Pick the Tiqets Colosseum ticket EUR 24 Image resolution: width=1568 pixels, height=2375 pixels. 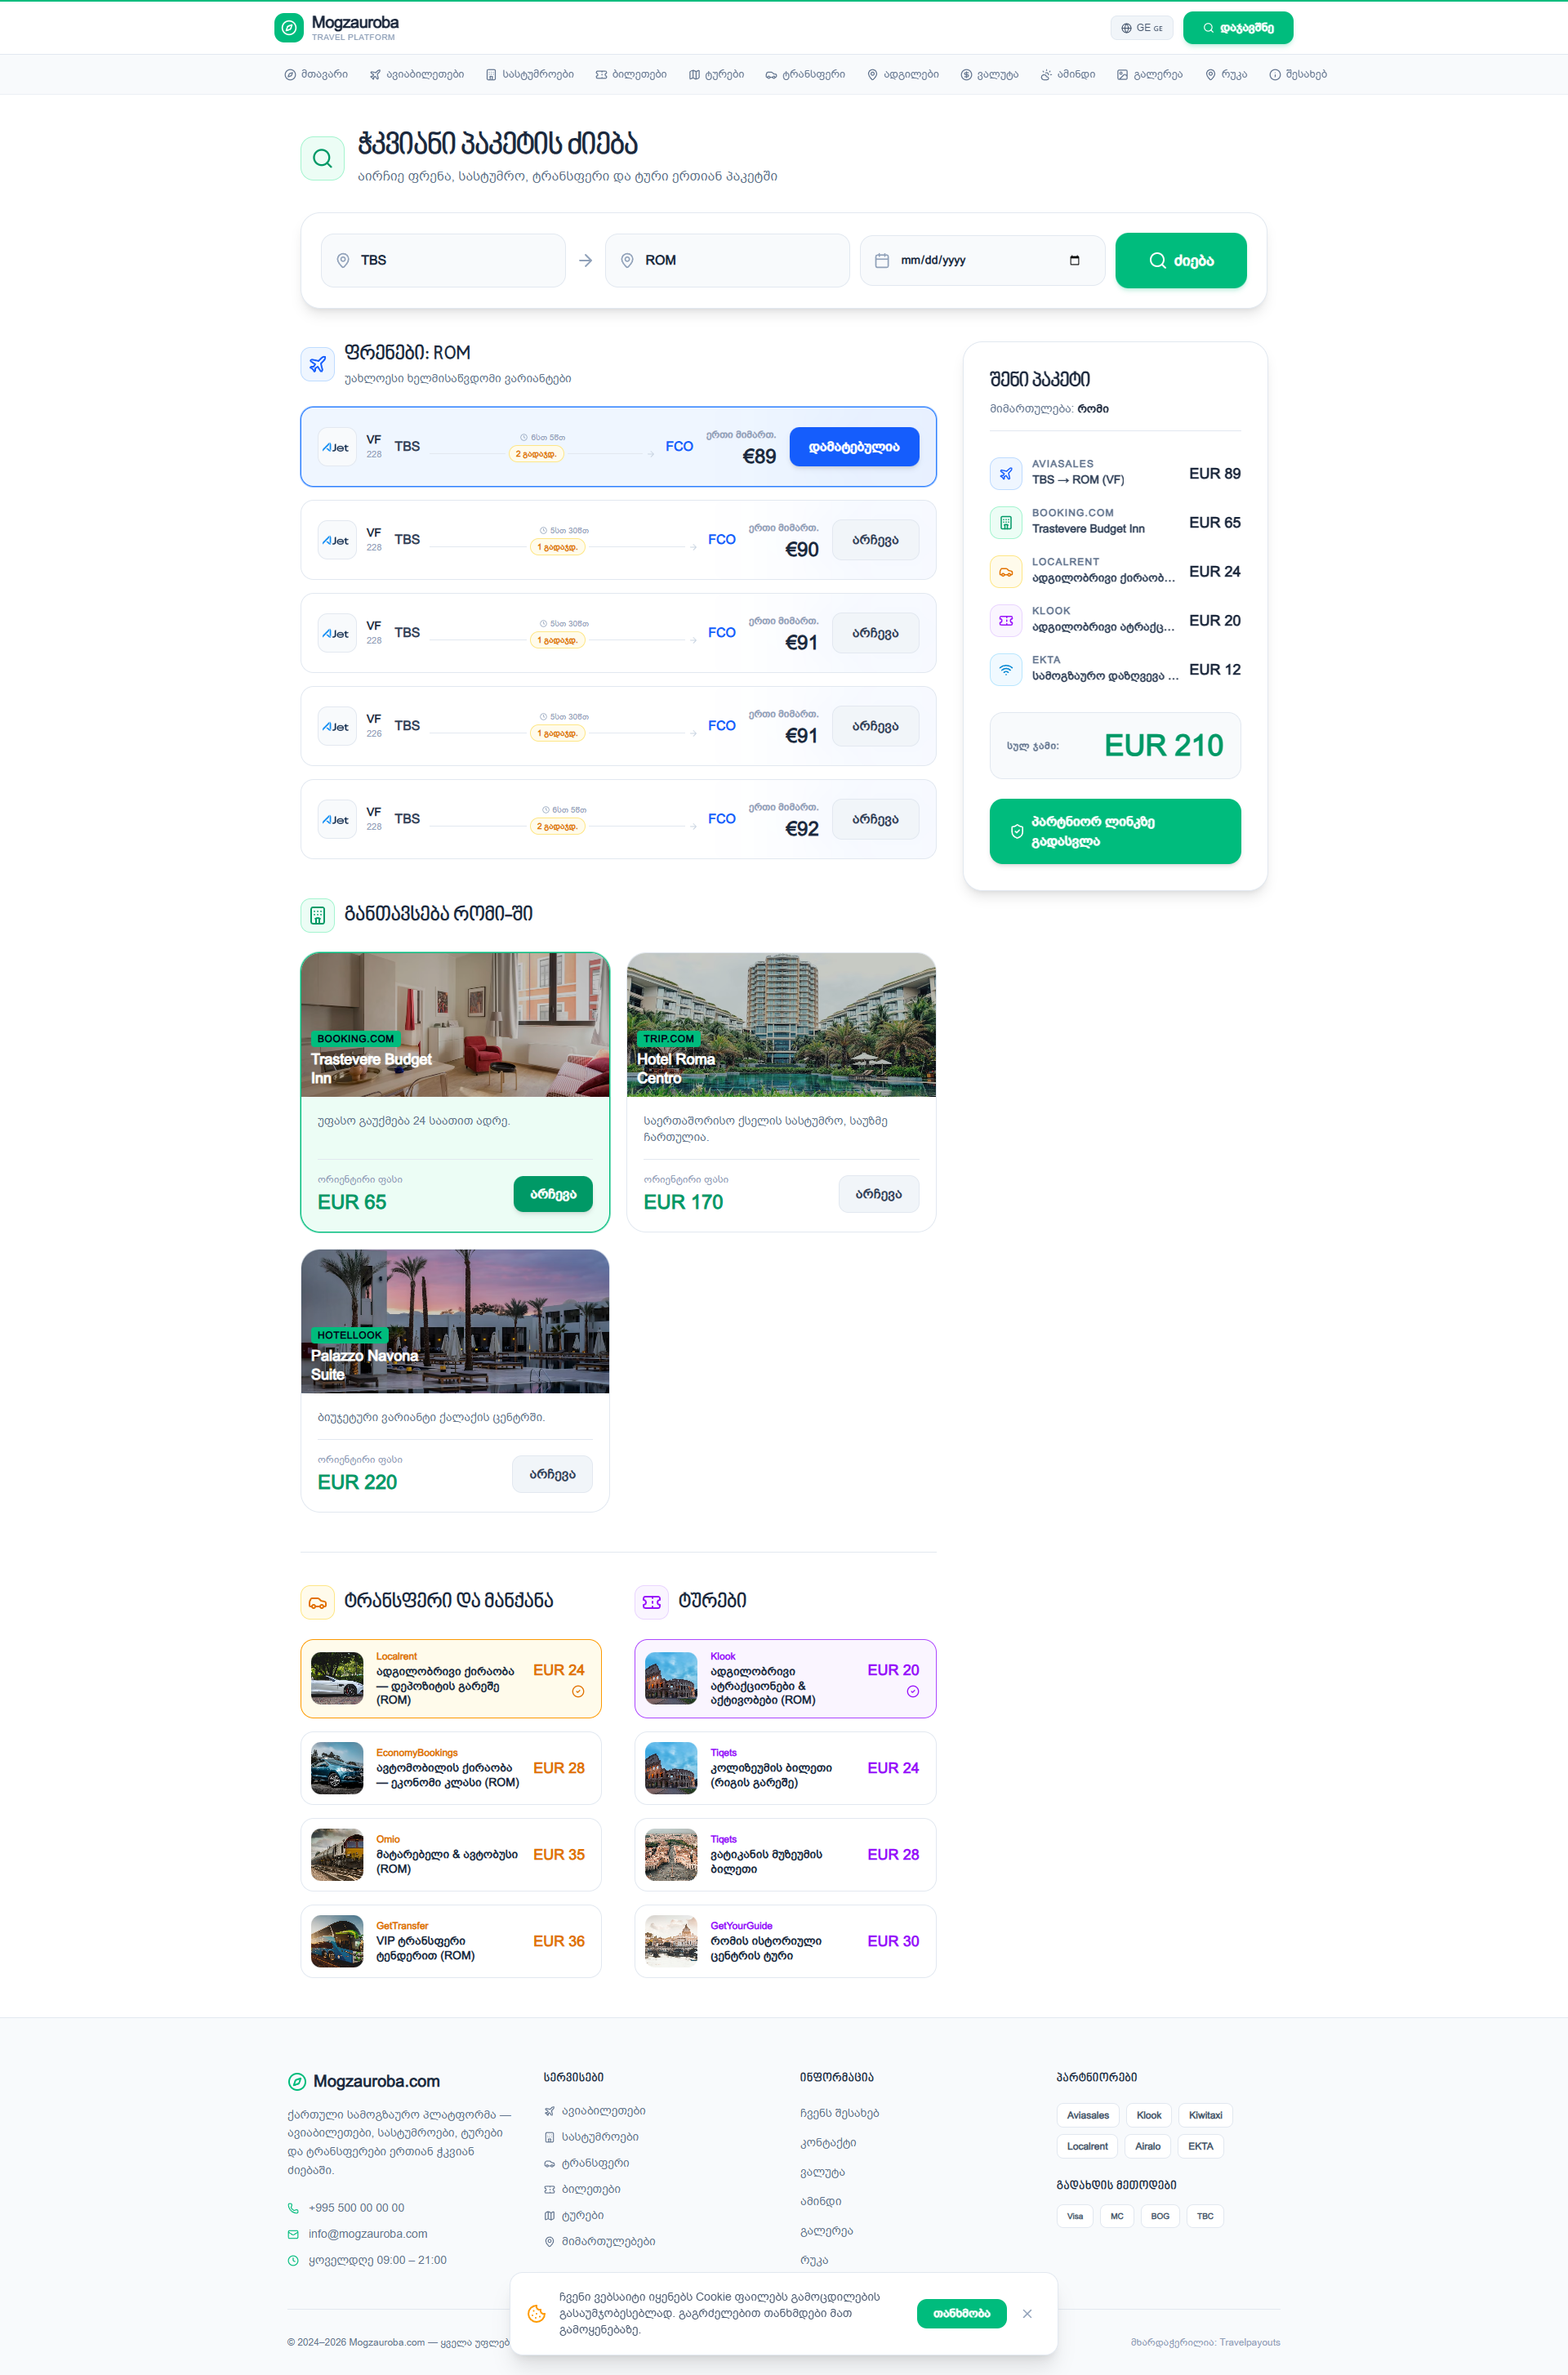pyautogui.click(x=784, y=1768)
